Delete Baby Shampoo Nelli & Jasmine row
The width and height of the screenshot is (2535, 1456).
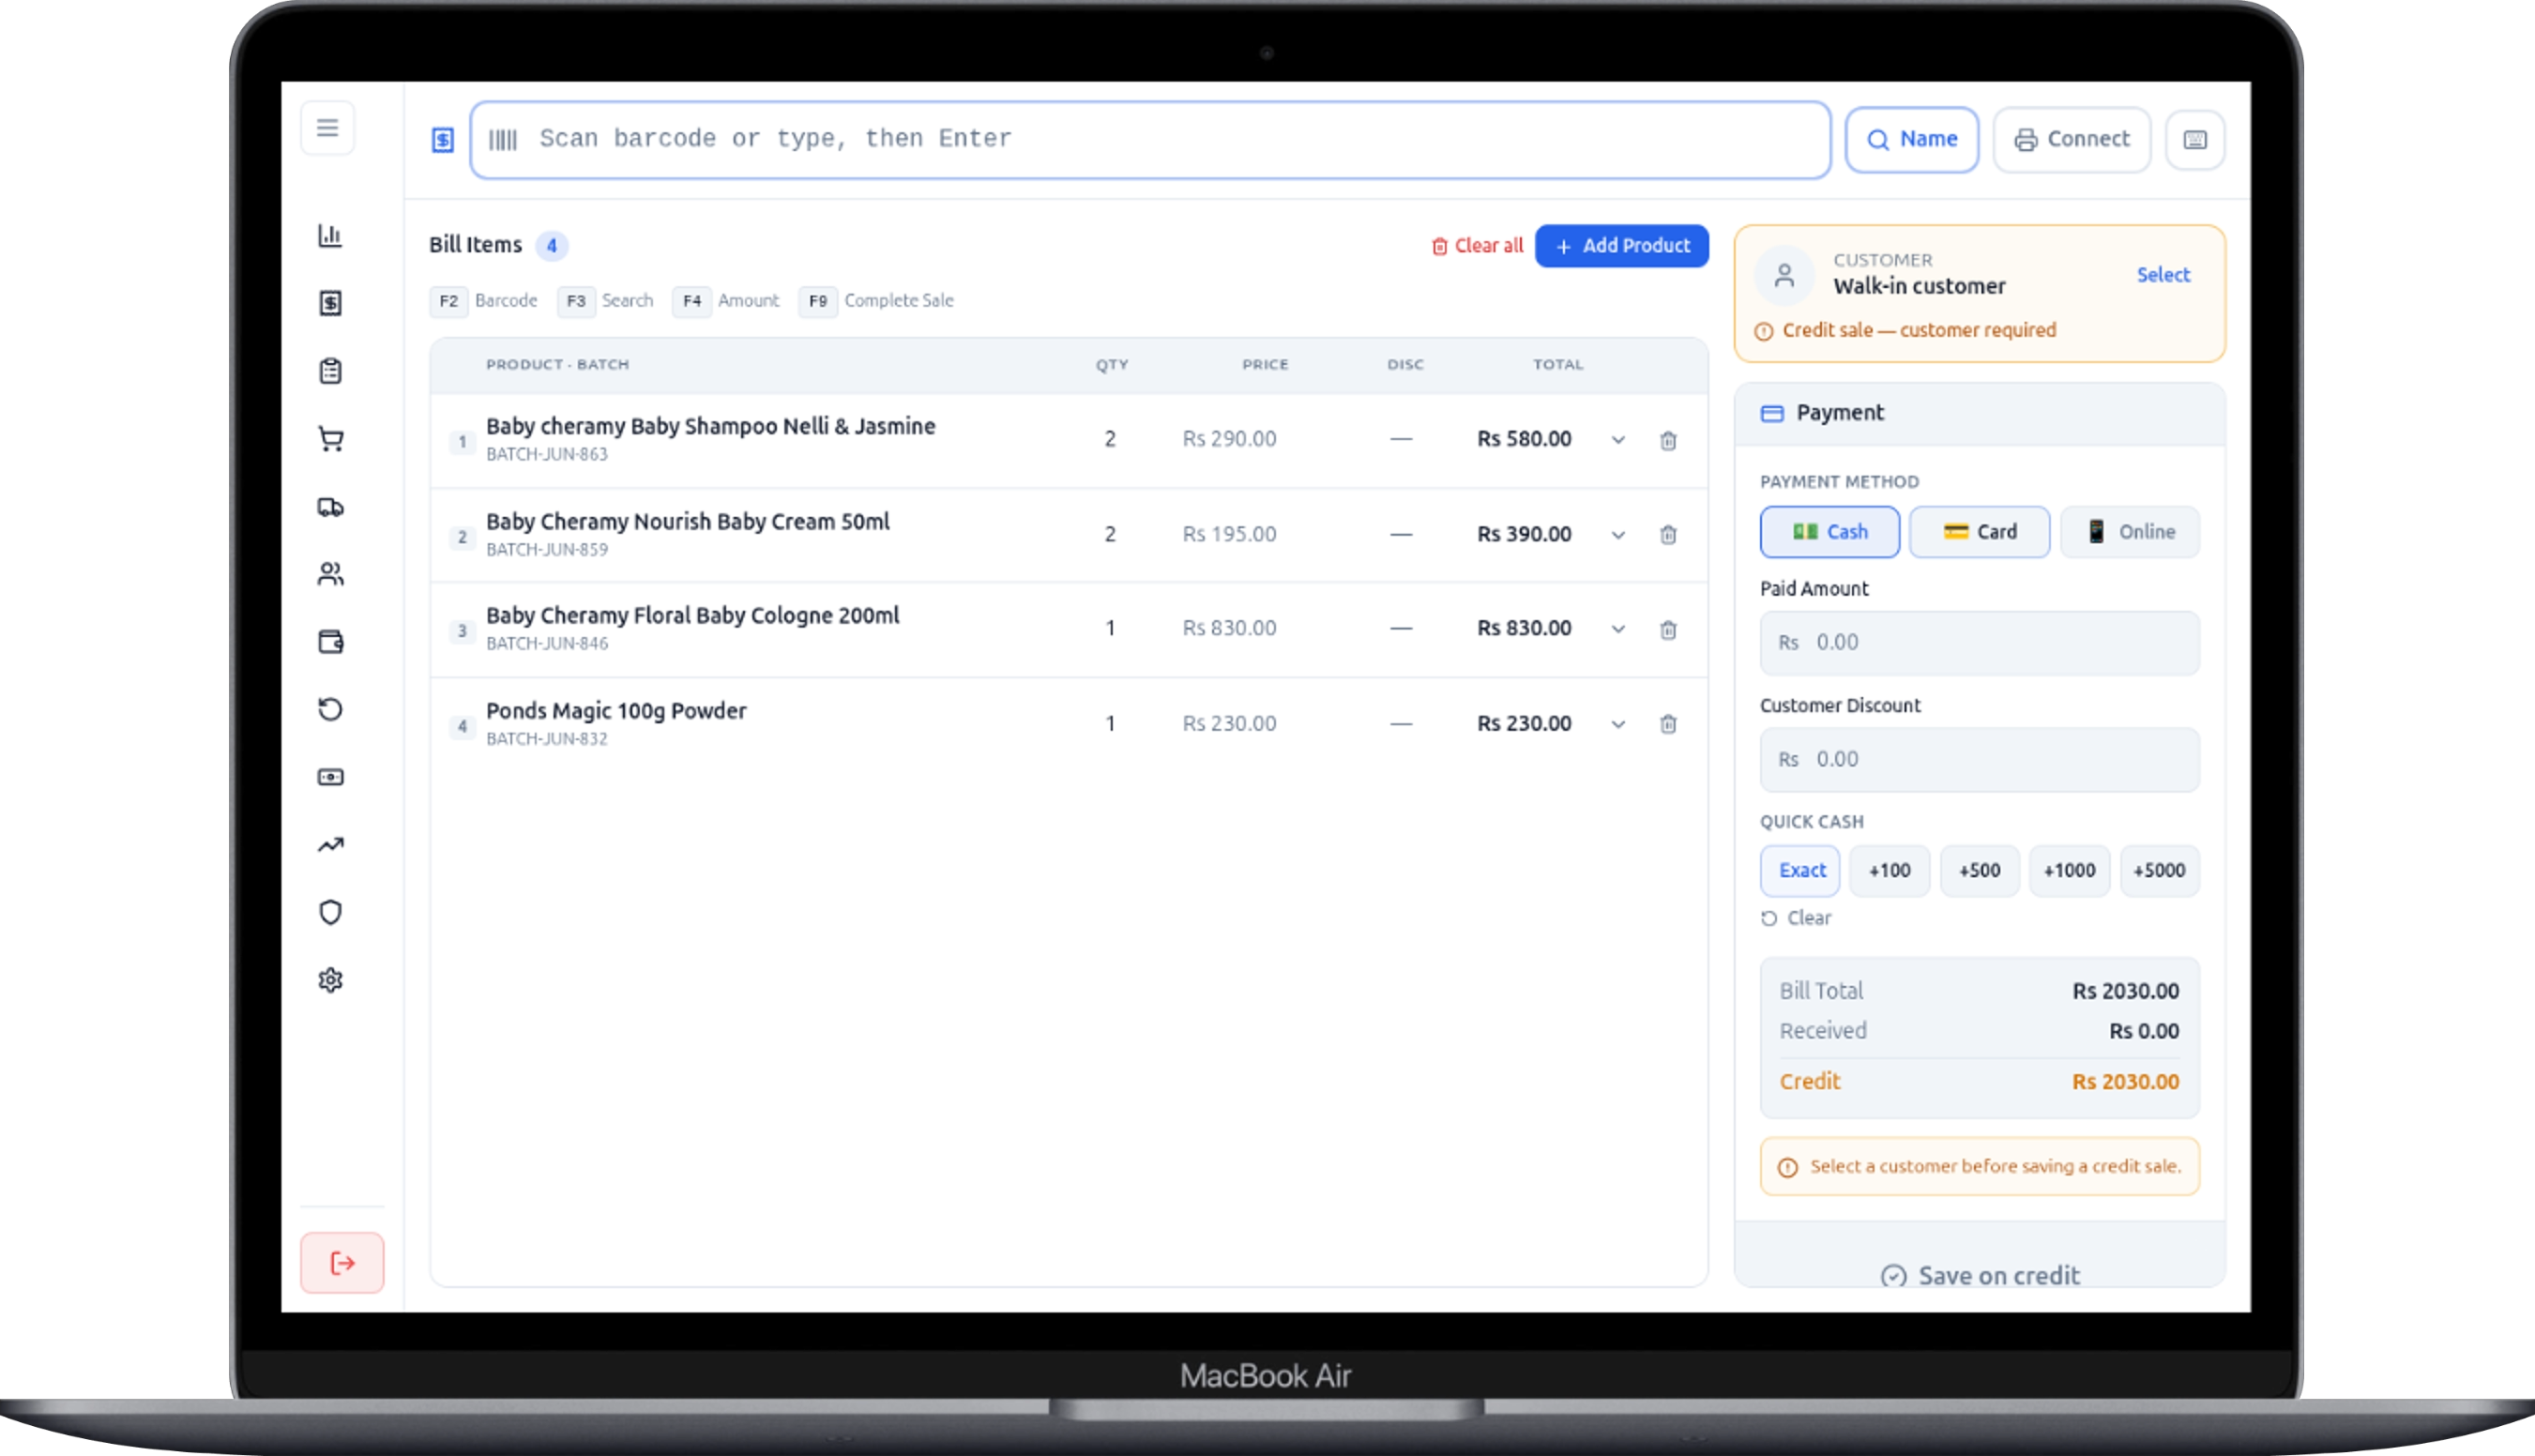pos(1668,440)
